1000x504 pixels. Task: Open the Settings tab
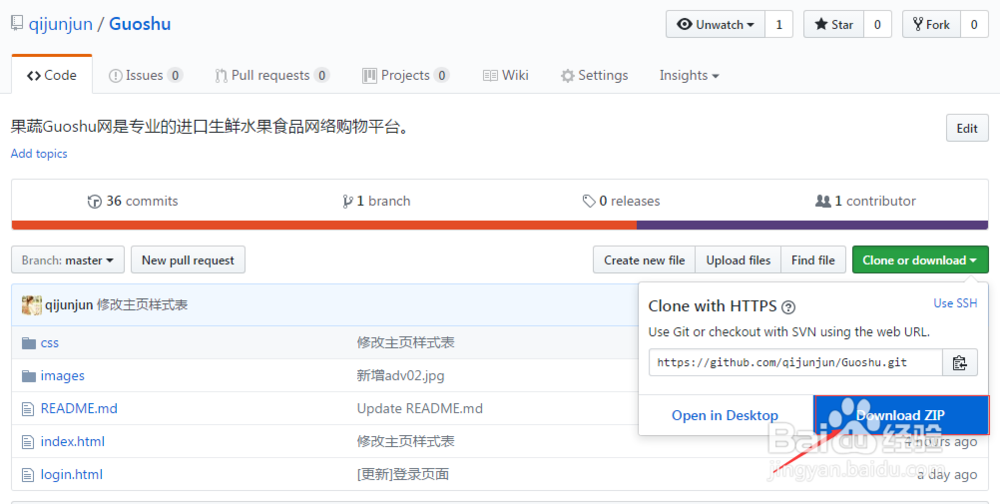(594, 75)
